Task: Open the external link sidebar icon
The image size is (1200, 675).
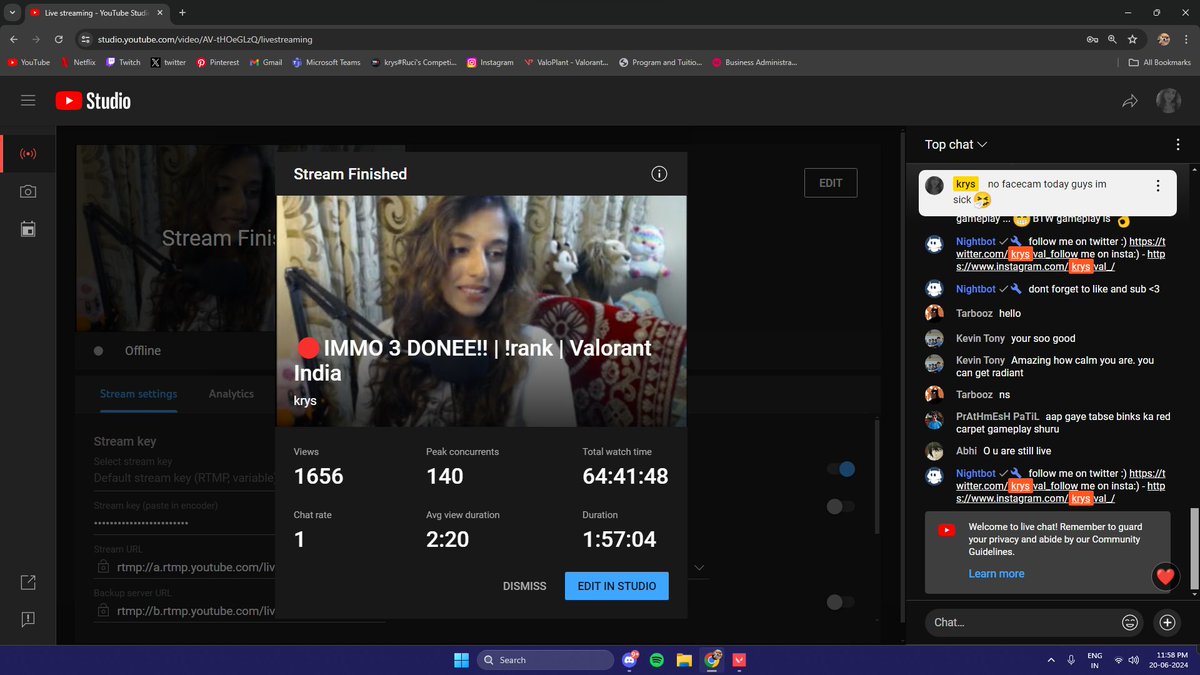Action: 28,582
